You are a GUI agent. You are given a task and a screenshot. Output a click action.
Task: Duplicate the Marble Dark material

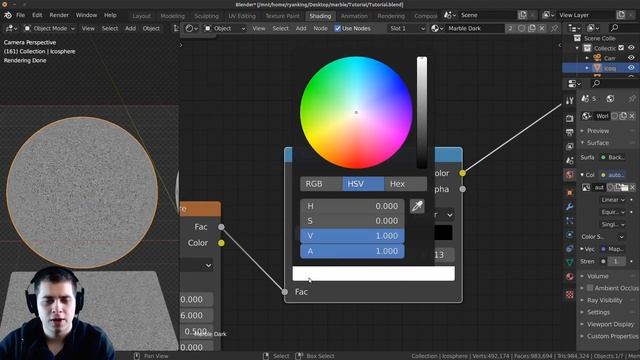point(531,28)
